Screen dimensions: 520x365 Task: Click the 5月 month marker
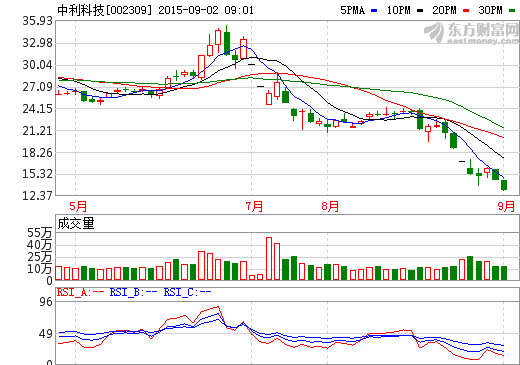pos(78,206)
